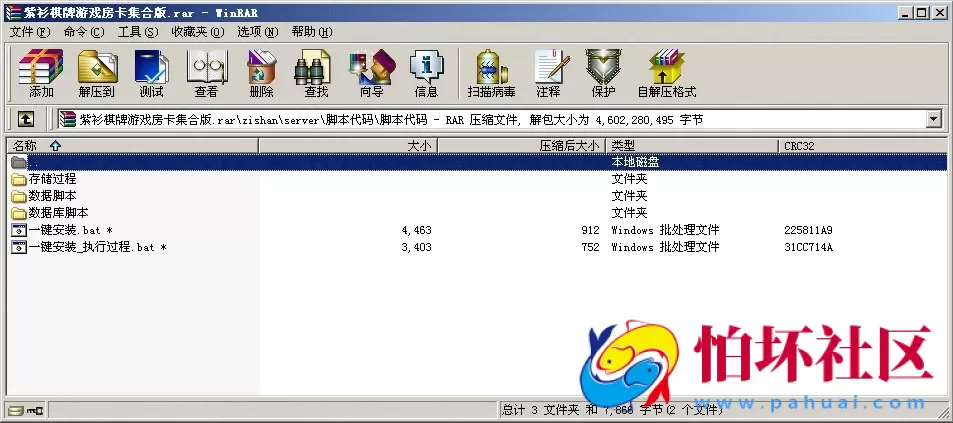Click the 一键安装.bat file icon
The image size is (953, 423).
(19, 230)
